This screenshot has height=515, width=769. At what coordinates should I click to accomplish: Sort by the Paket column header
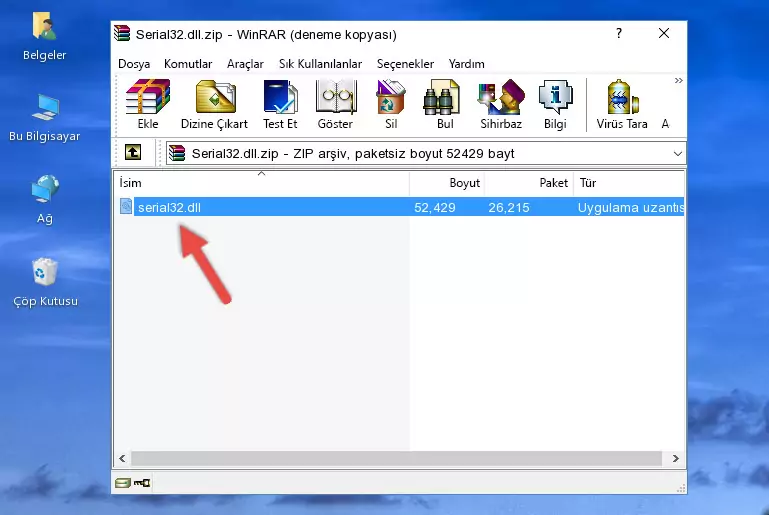click(x=529, y=183)
